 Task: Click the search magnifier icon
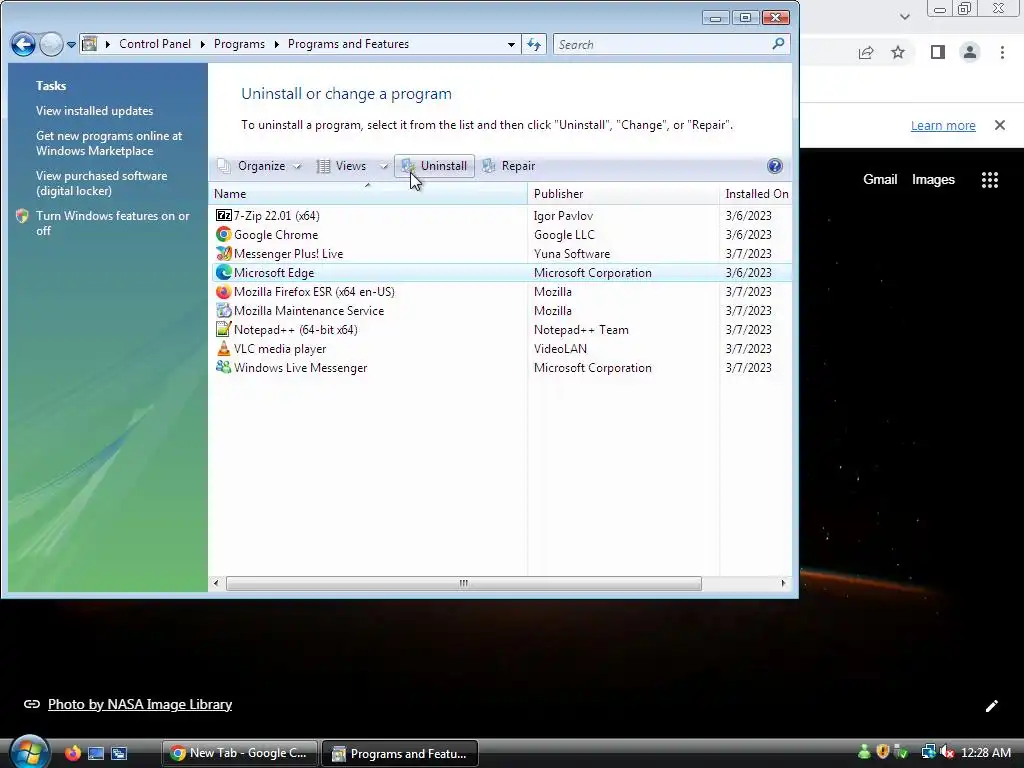tap(778, 44)
